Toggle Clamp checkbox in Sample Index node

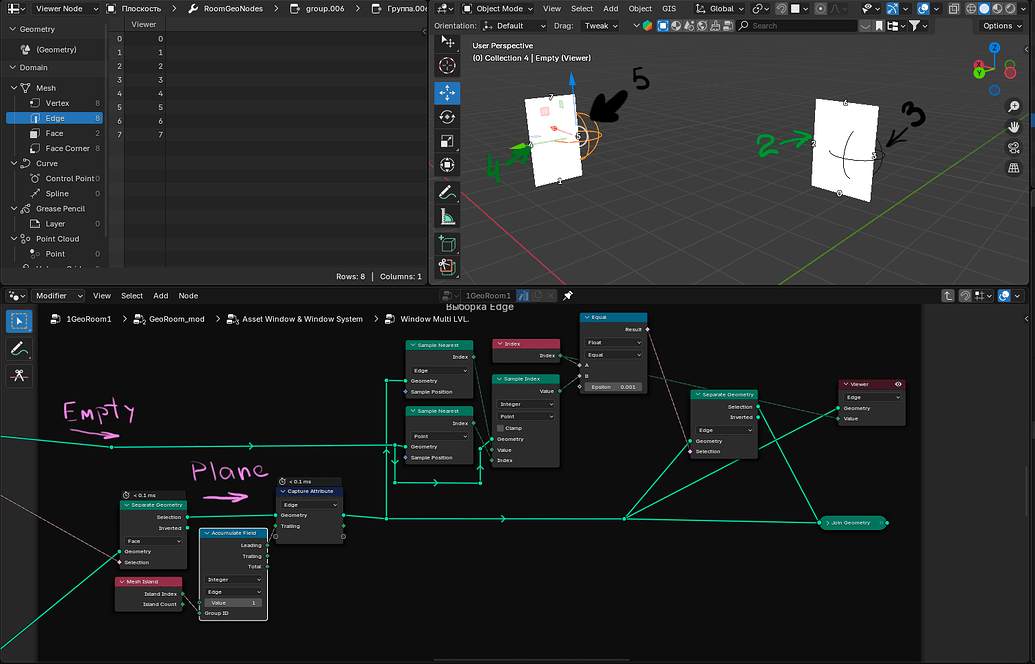point(500,428)
